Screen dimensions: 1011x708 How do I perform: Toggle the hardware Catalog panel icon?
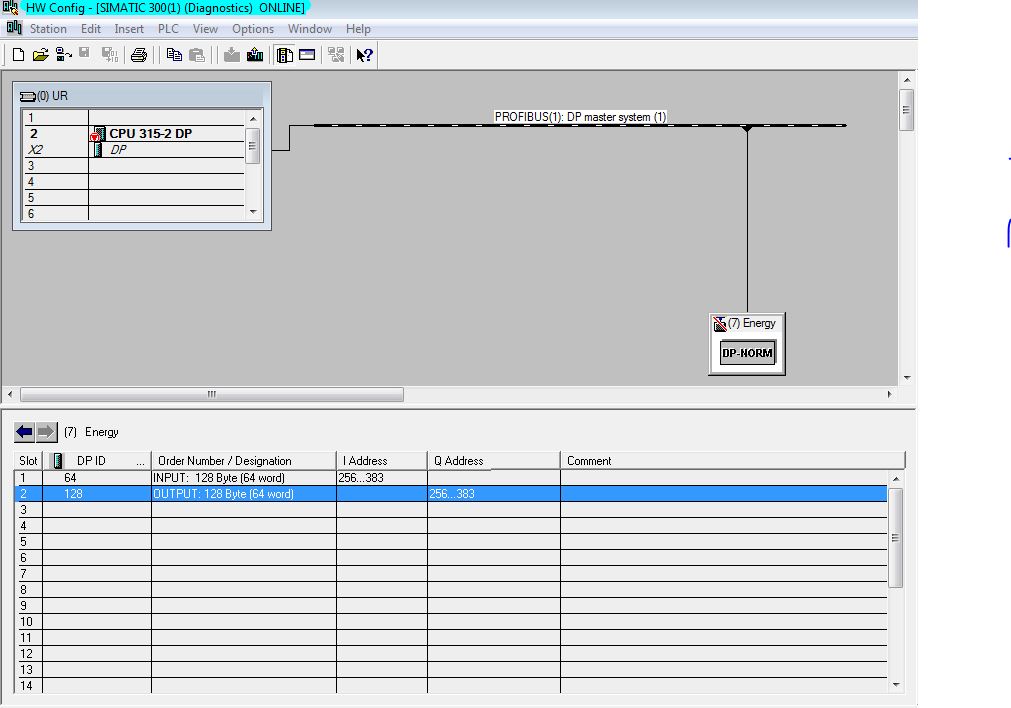pos(307,55)
